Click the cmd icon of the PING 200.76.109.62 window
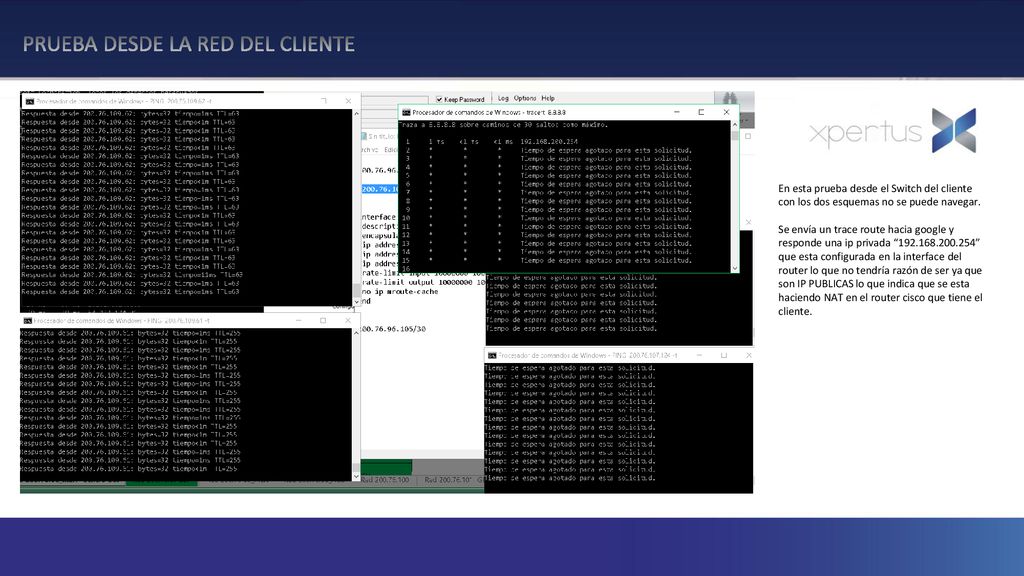The height and width of the screenshot is (576, 1024). click(29, 101)
